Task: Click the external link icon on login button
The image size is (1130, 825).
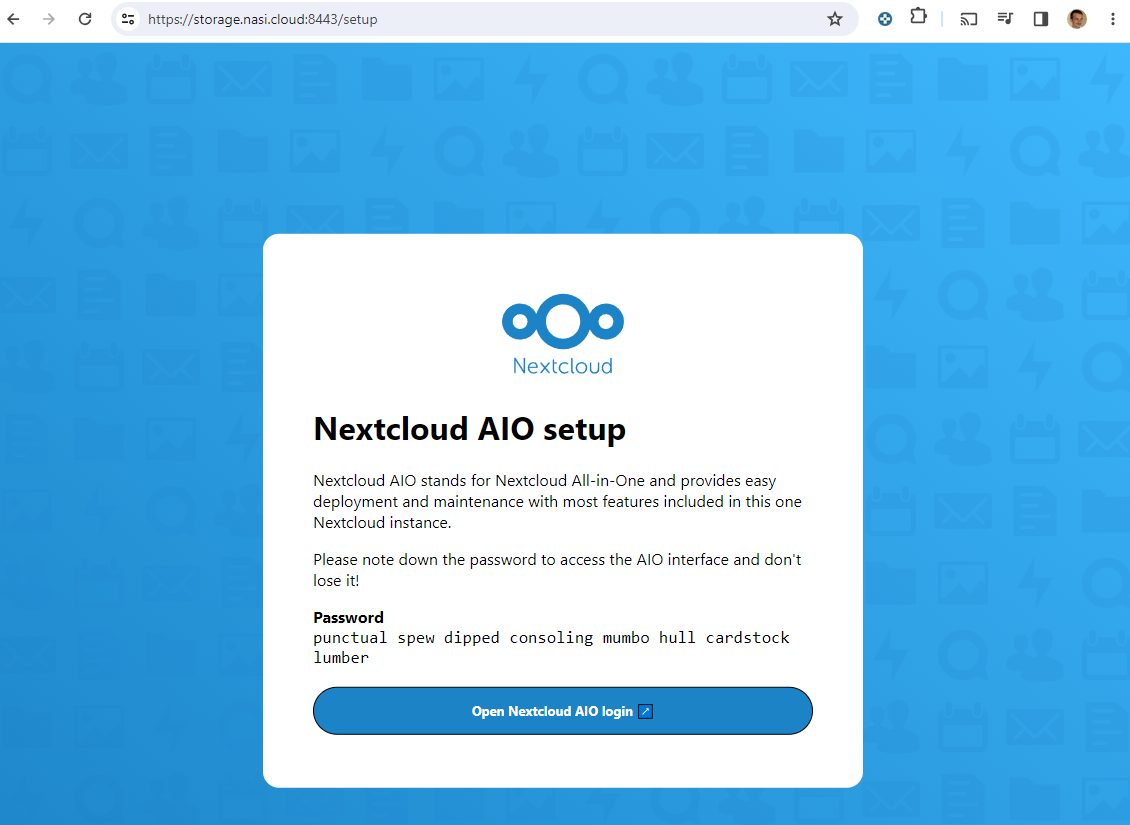Action: pyautogui.click(x=646, y=712)
